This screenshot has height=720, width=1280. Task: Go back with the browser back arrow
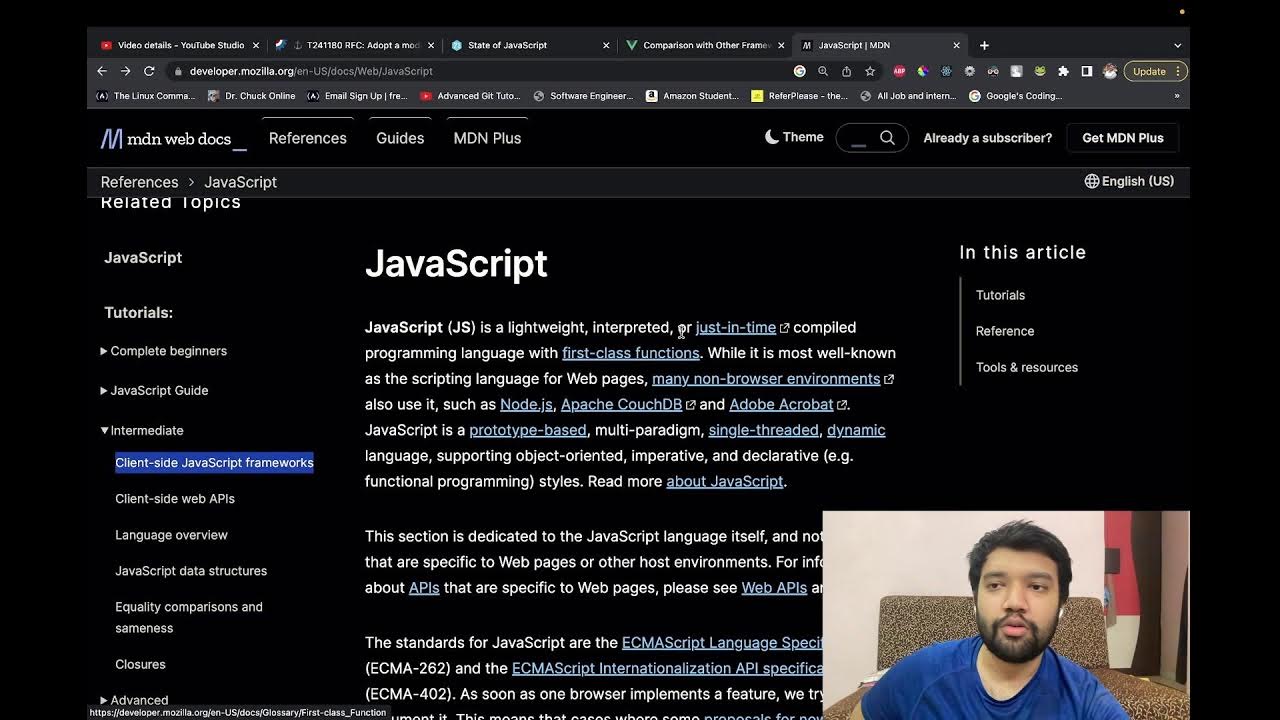click(x=102, y=71)
